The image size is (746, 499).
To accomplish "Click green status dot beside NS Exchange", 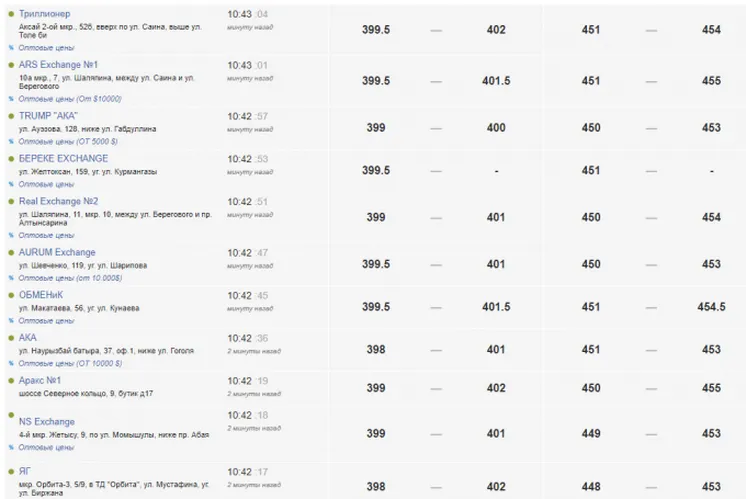I will tap(11, 423).
